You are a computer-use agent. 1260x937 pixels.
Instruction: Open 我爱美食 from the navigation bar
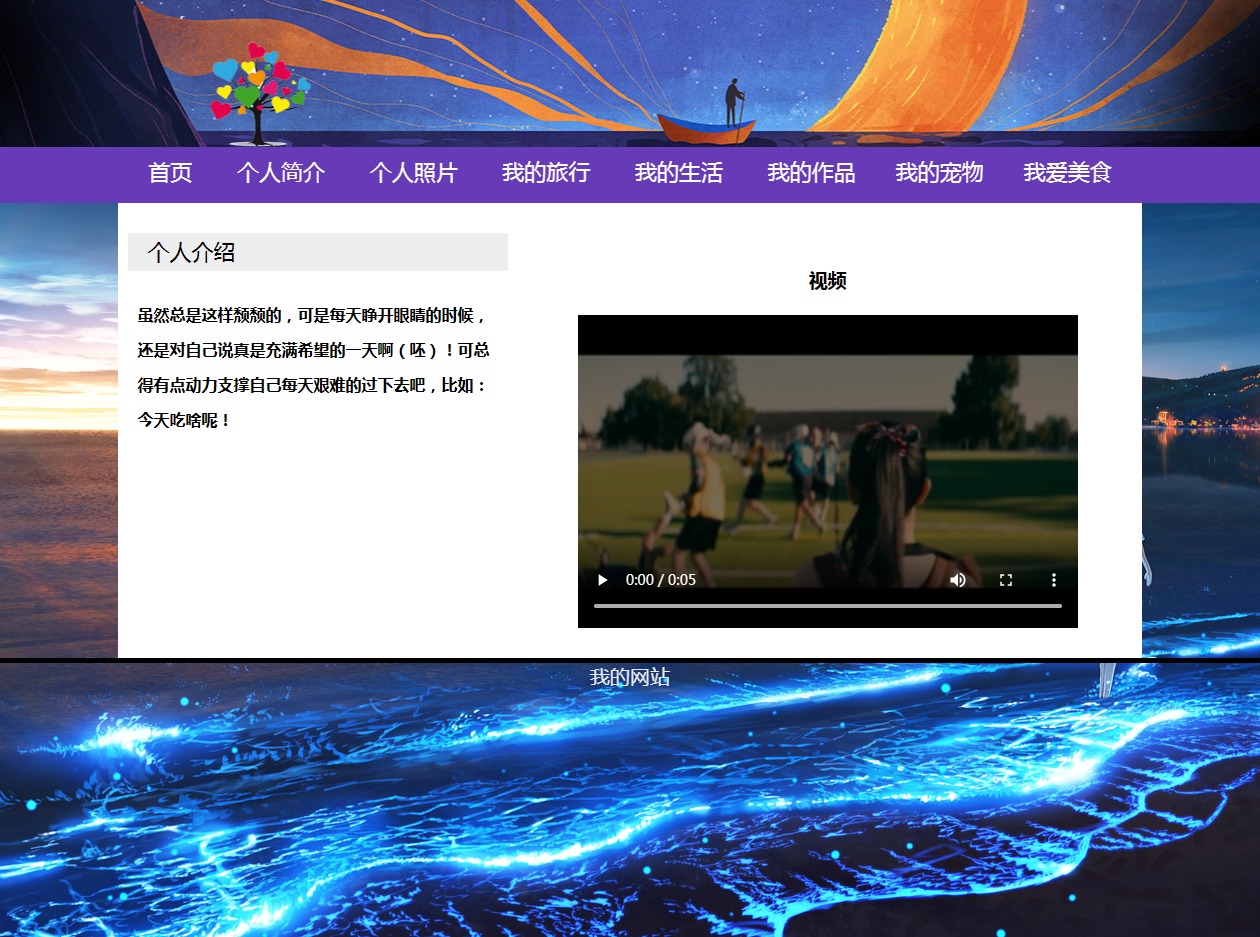pos(1067,173)
